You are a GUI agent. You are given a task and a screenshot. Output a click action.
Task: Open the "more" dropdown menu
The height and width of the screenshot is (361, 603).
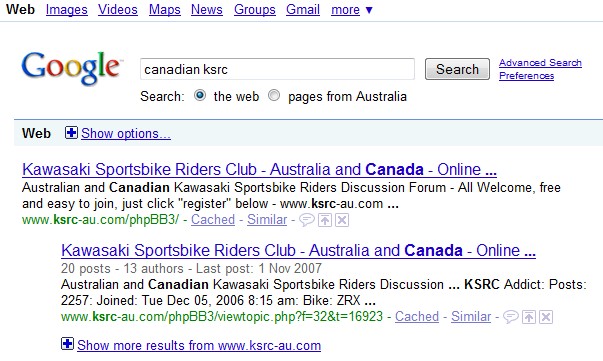click(352, 10)
